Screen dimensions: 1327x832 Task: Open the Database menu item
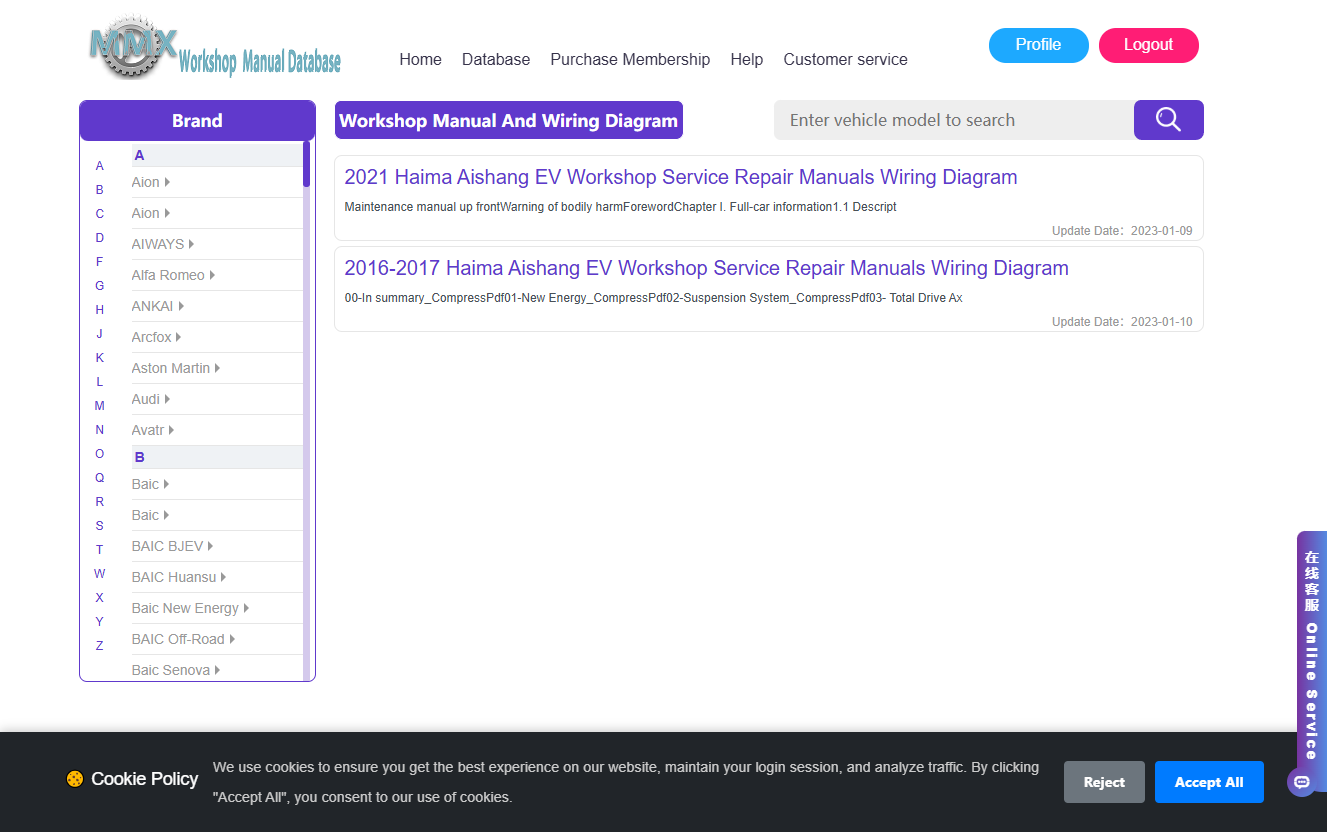pyautogui.click(x=496, y=59)
